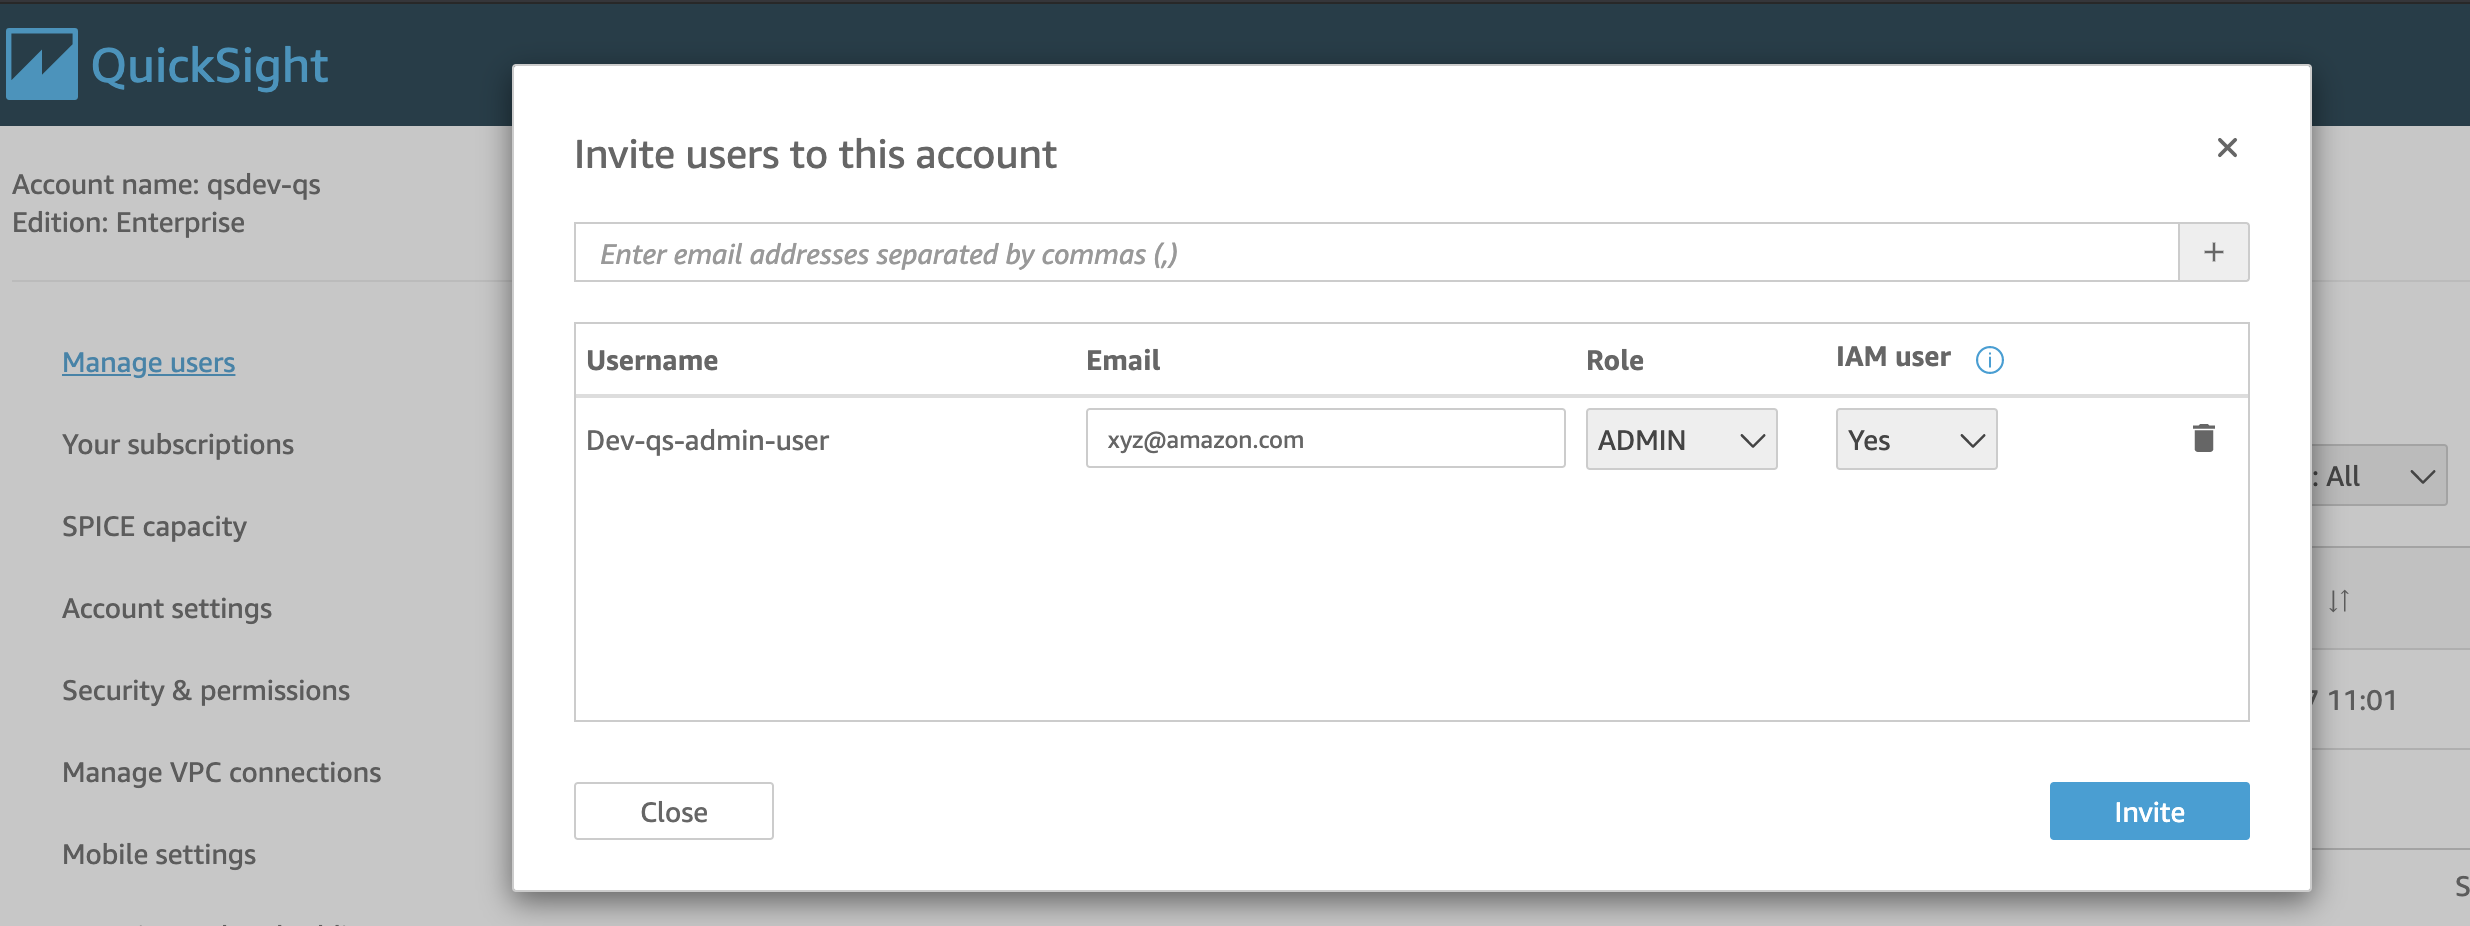Open the IAM user info icon
This screenshot has height=926, width=2470.
[1989, 359]
